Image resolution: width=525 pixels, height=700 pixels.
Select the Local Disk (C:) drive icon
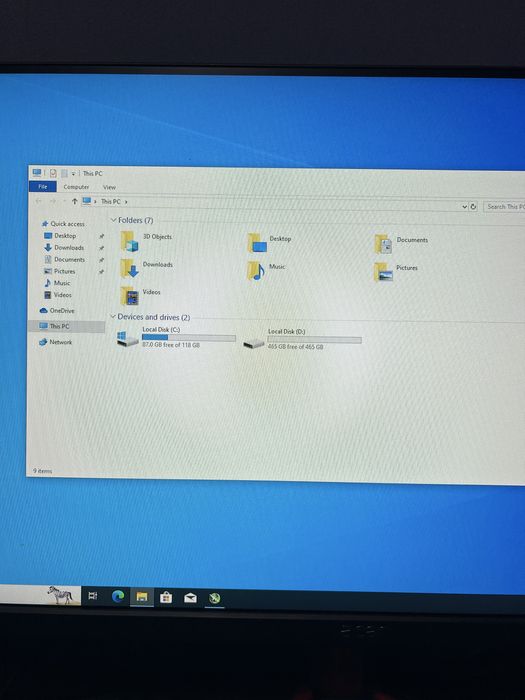coord(127,338)
